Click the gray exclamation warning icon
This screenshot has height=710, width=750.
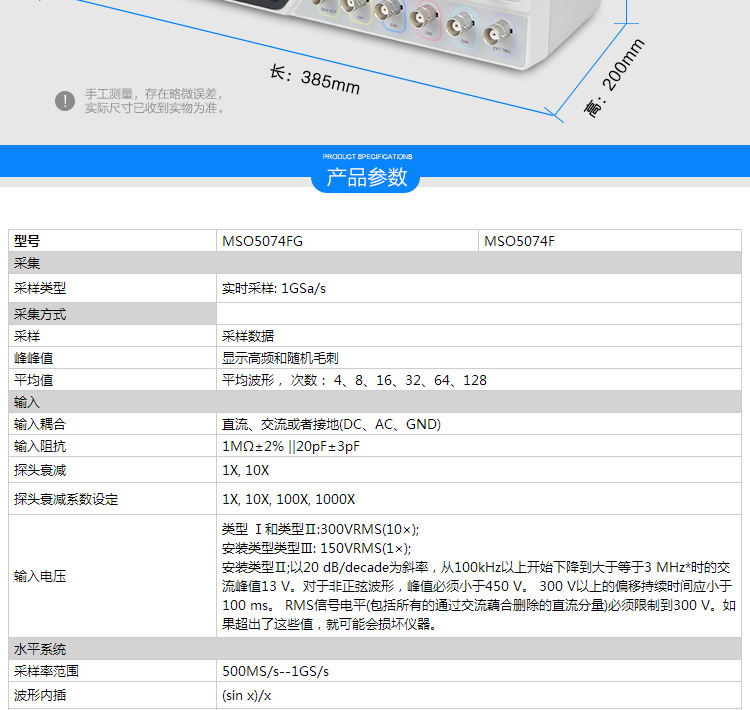(x=65, y=100)
